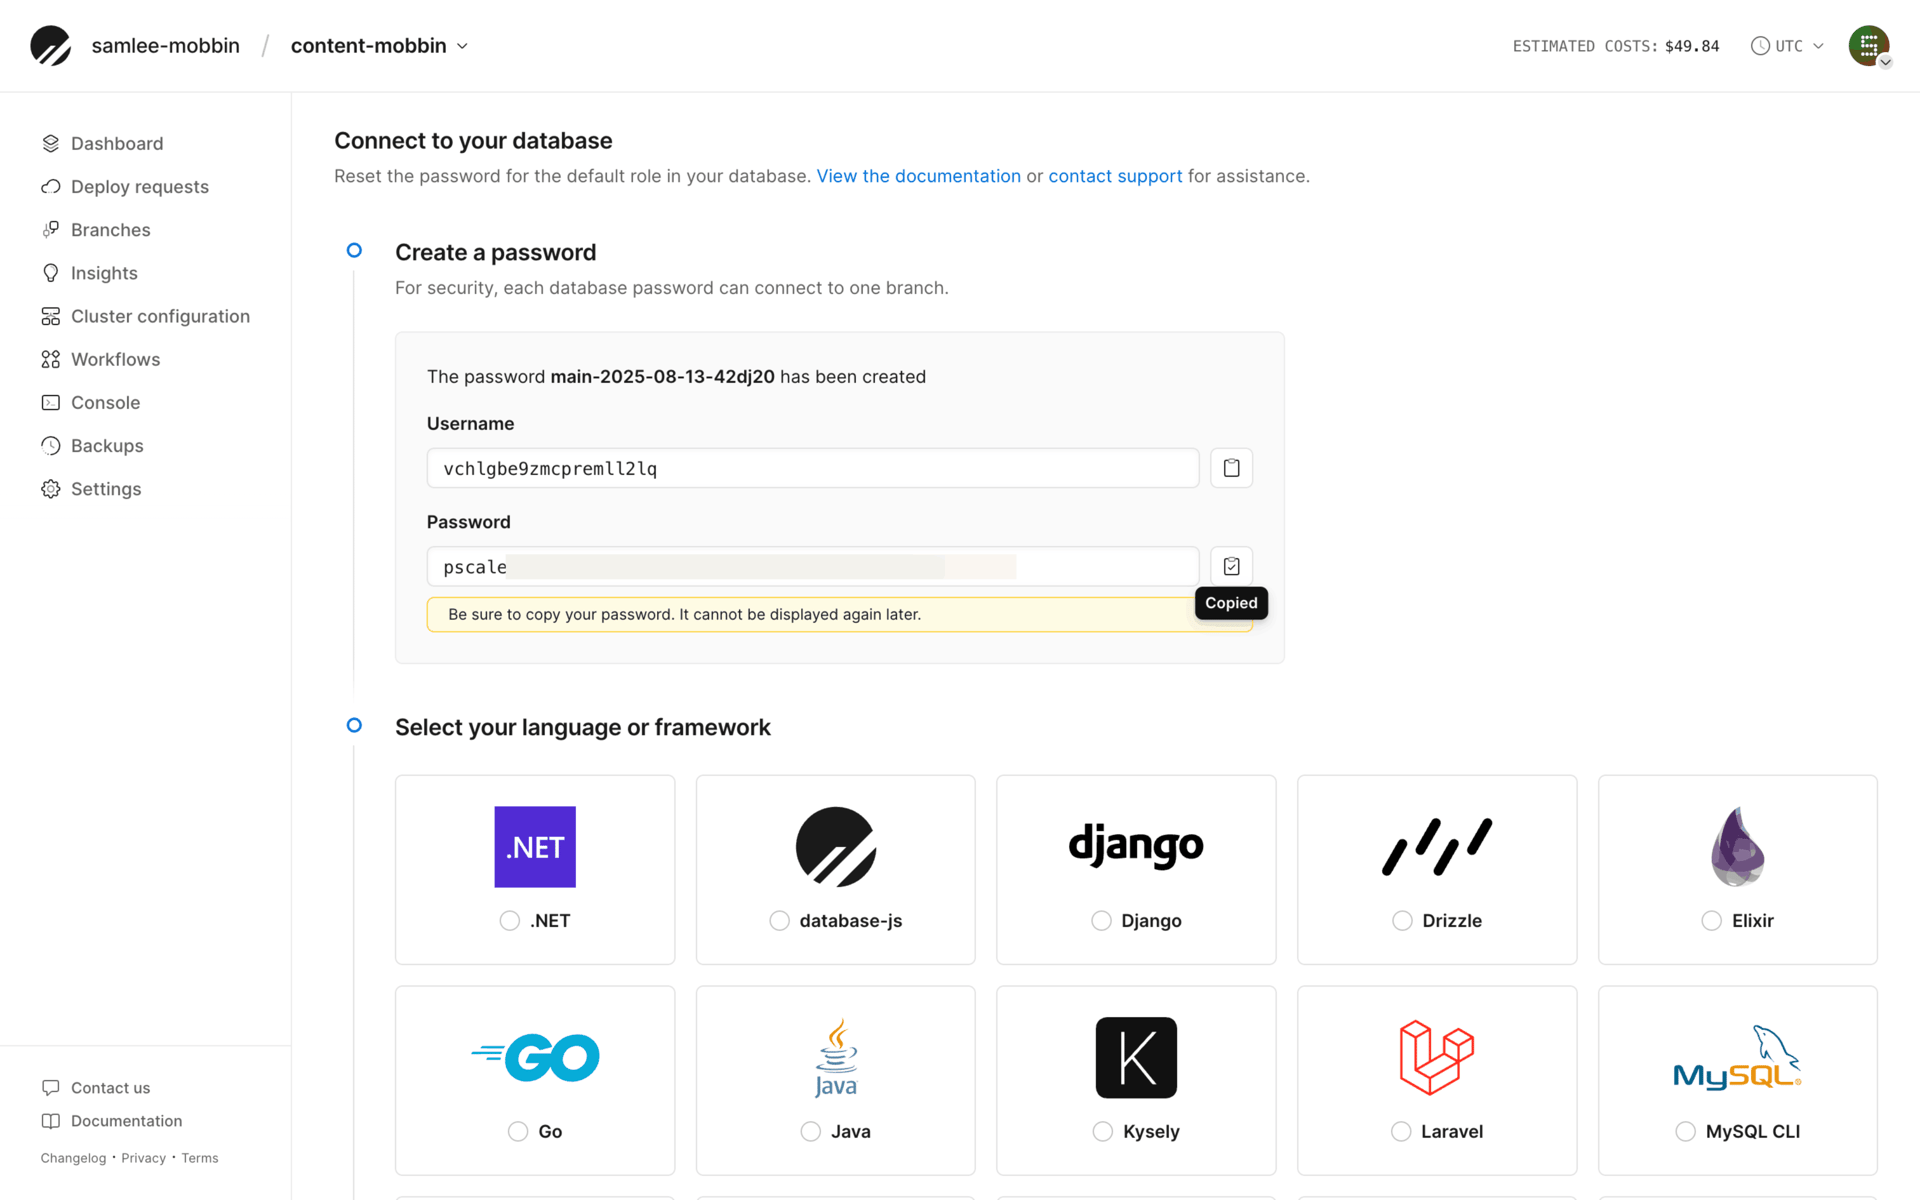The width and height of the screenshot is (1920, 1200).
Task: Select the MySQL CLI radio button
Action: (1686, 1132)
